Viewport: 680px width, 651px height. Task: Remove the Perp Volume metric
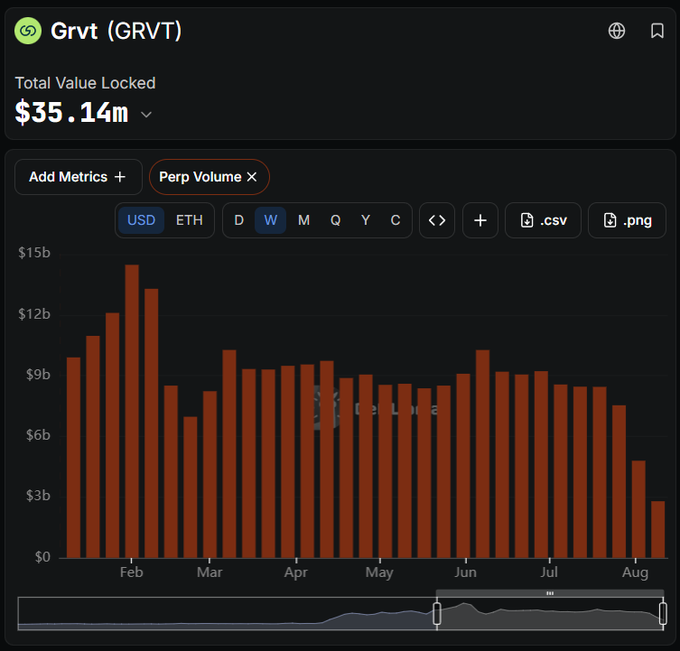(252, 177)
